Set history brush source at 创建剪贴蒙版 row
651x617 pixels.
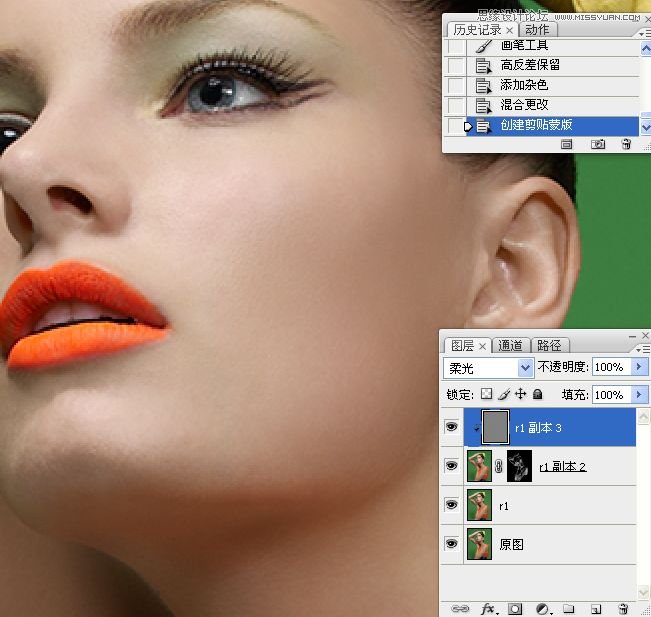(455, 126)
